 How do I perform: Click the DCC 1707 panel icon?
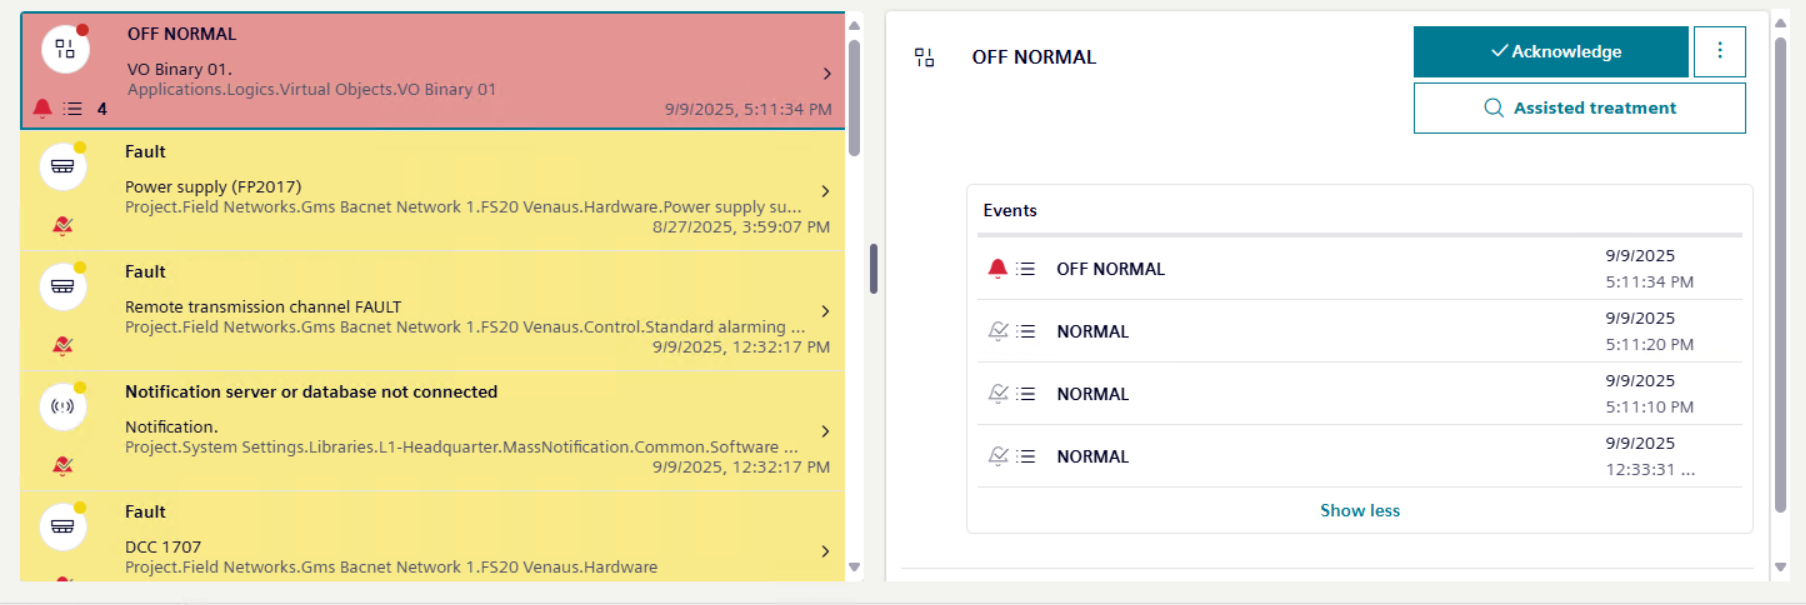point(63,527)
